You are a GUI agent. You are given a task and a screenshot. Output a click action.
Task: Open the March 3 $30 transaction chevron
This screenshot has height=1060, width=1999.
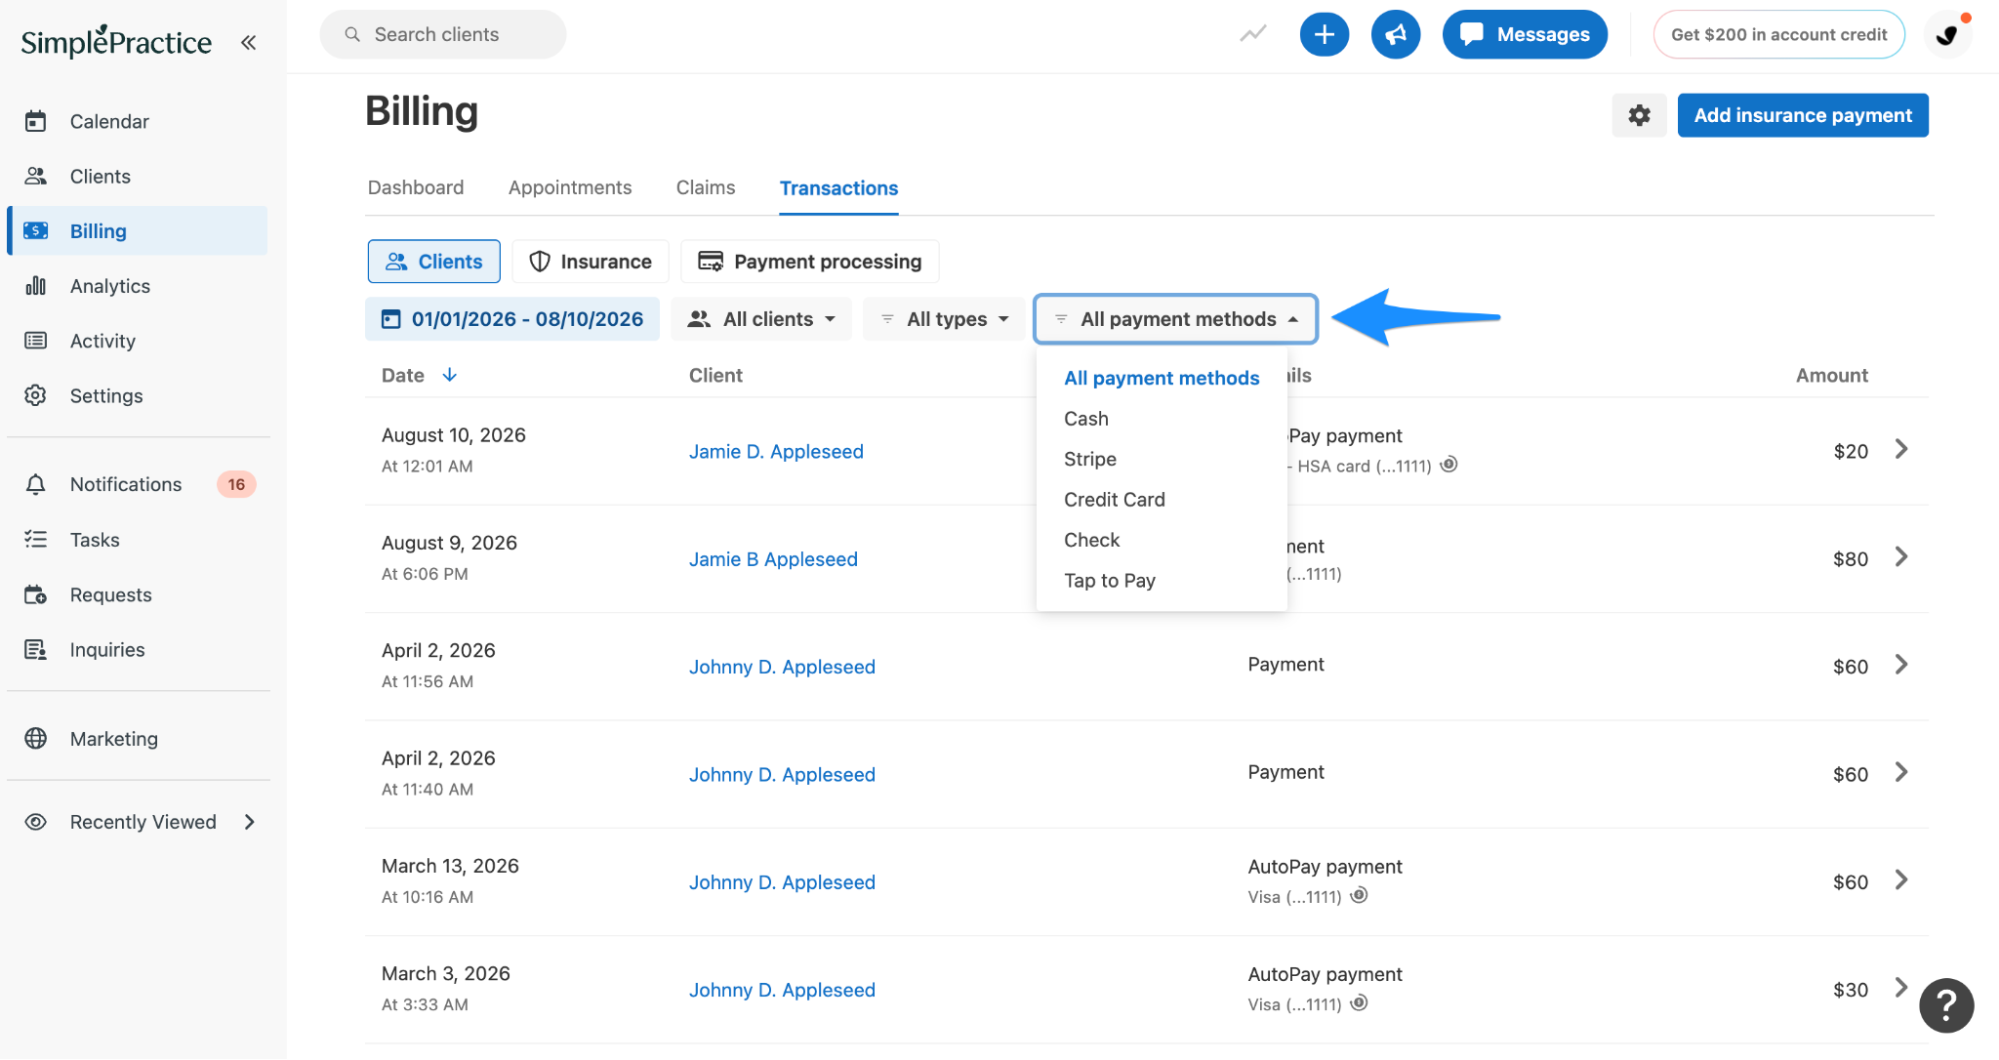1901,988
